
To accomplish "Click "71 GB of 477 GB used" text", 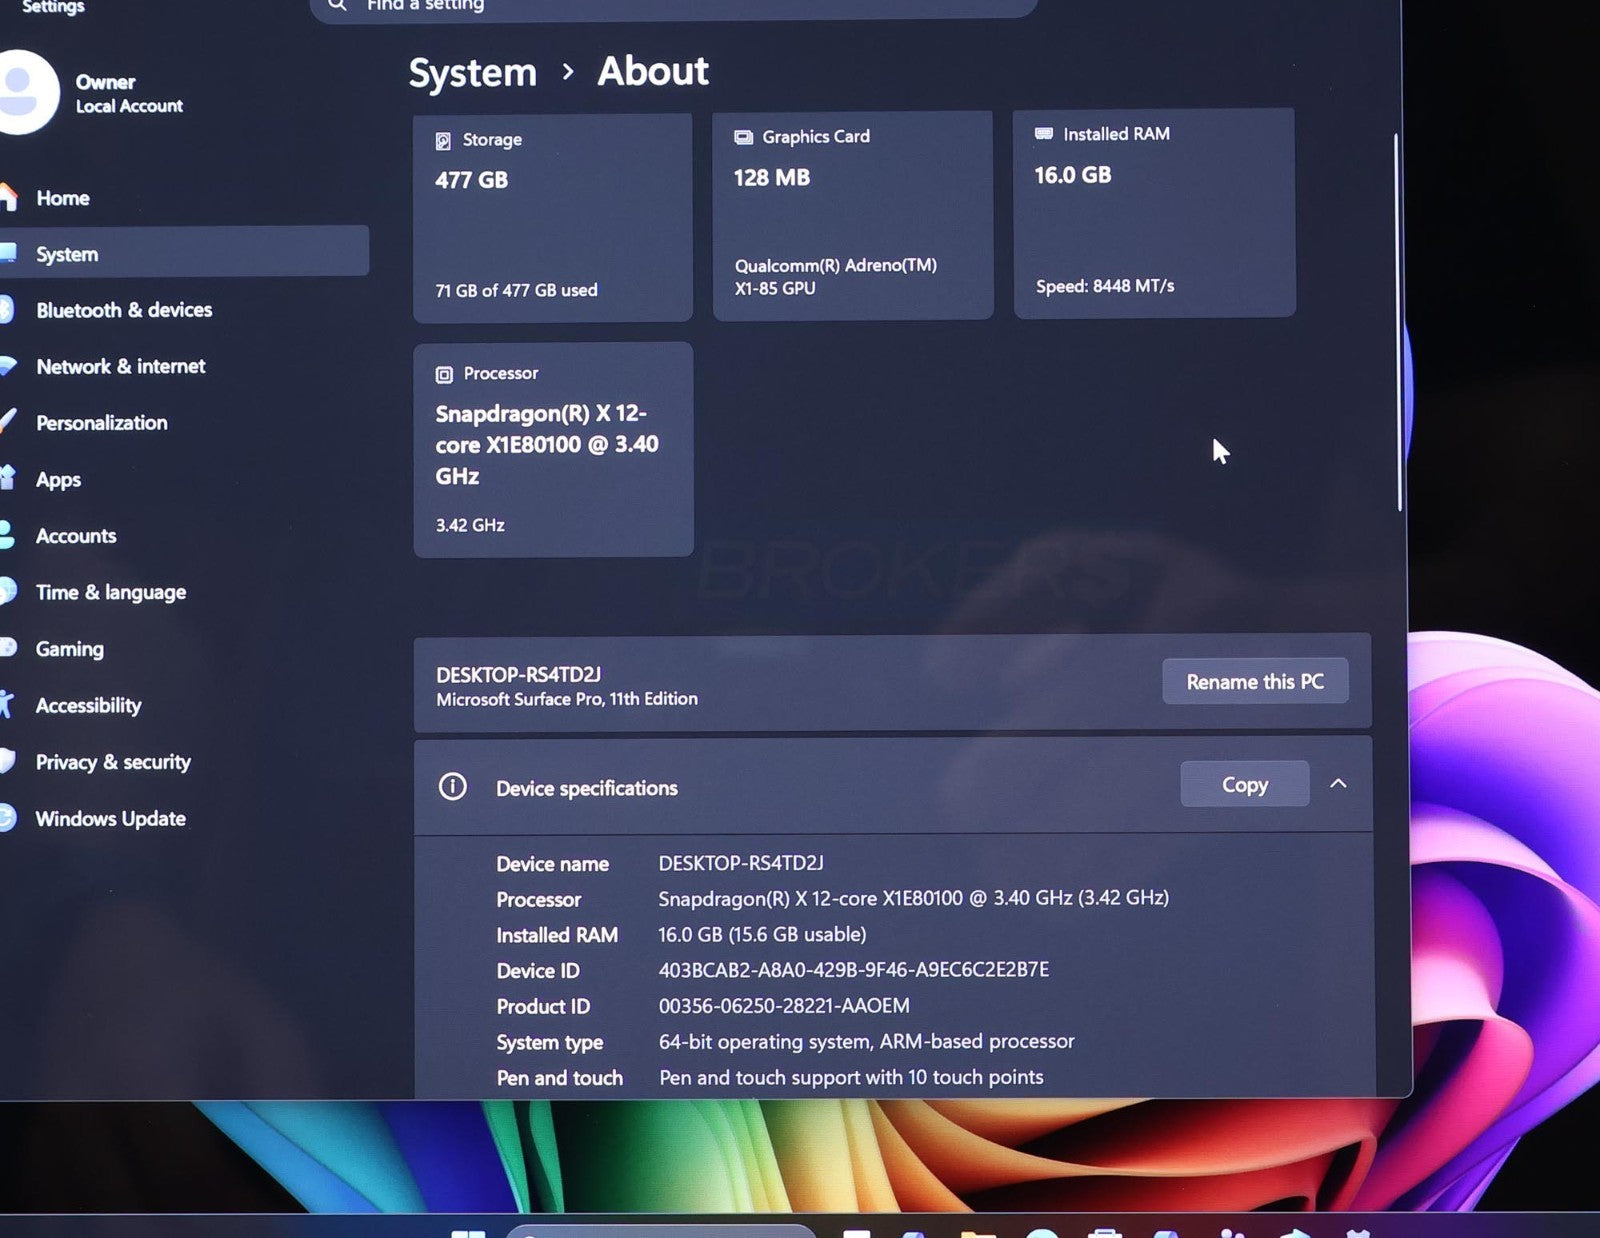I will click(516, 290).
